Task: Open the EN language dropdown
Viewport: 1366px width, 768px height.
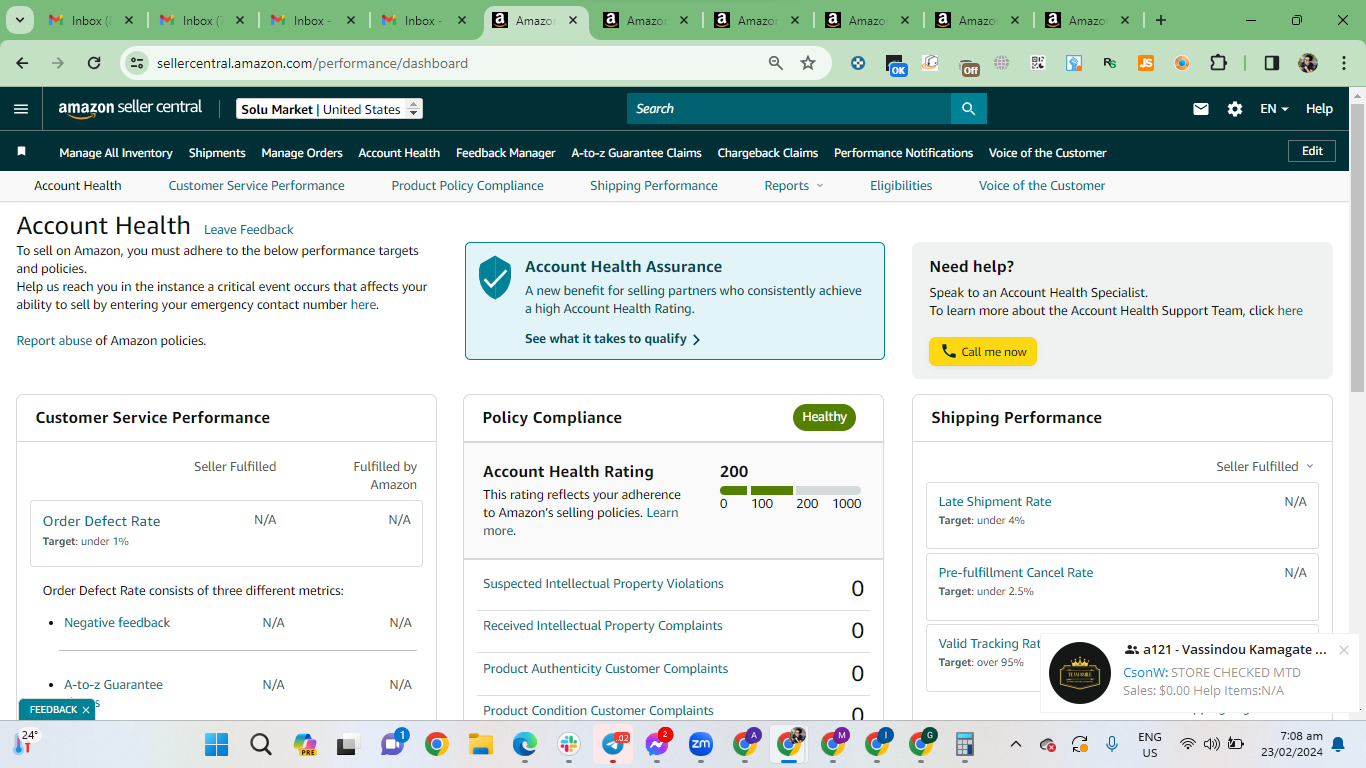Action: (x=1274, y=109)
